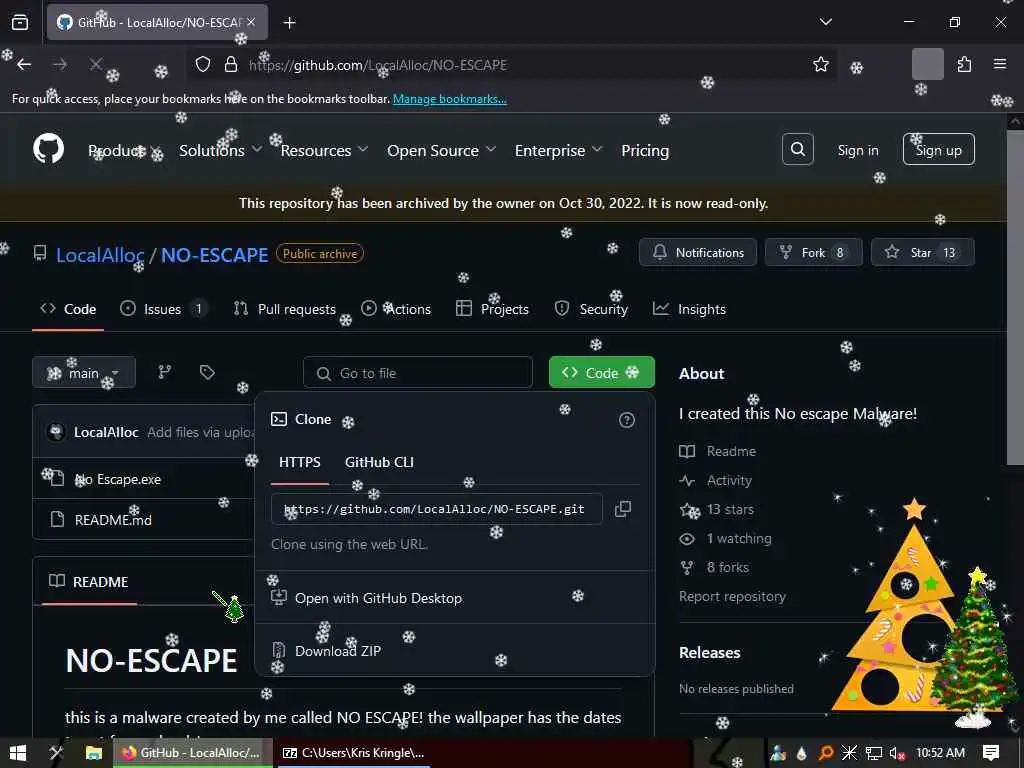This screenshot has height=768, width=1024.
Task: Click the magnifier icon in the system tray
Action: pyautogui.click(x=826, y=753)
